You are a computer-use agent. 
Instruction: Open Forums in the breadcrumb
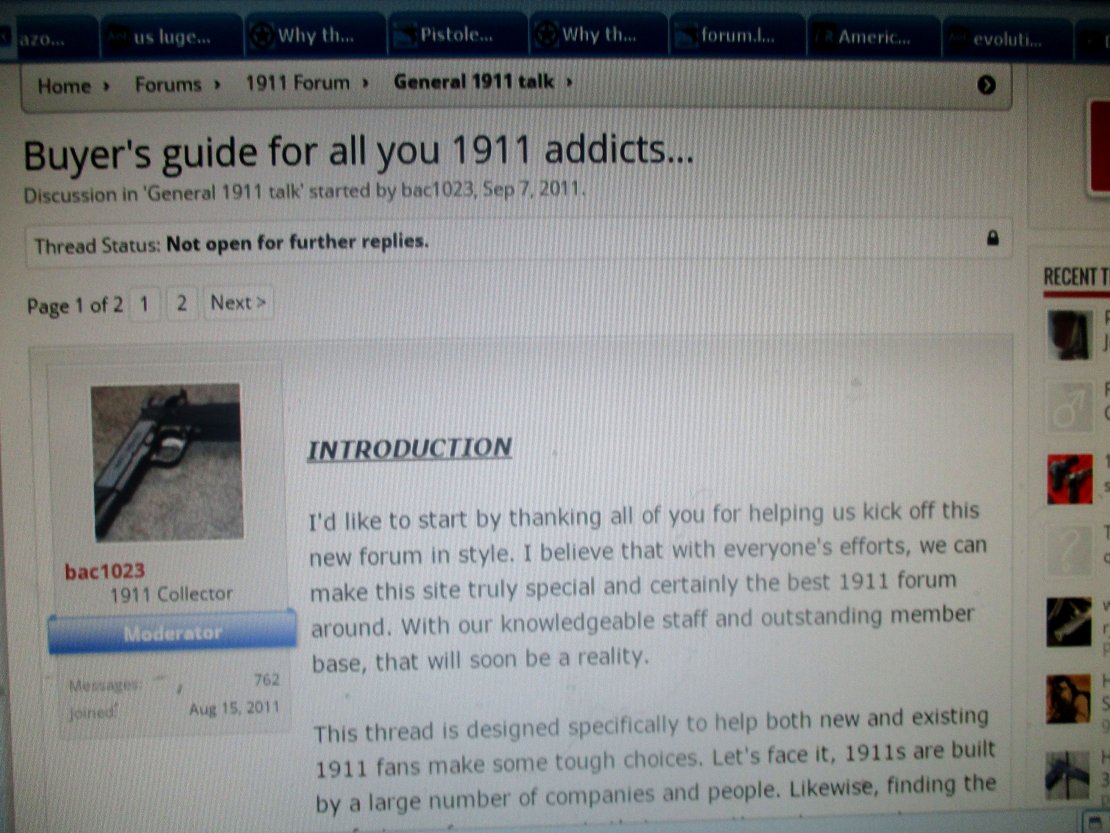(168, 85)
